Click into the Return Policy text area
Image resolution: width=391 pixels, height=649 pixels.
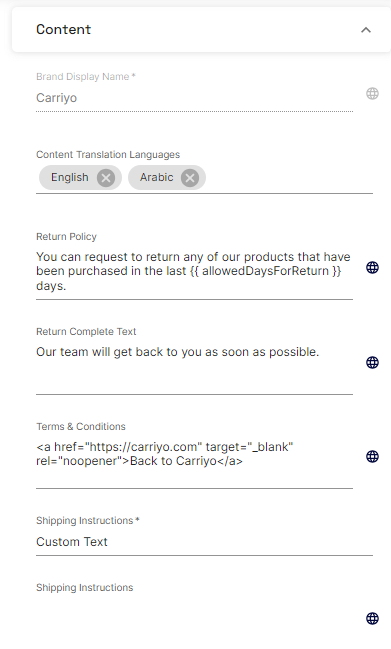[x=194, y=272]
